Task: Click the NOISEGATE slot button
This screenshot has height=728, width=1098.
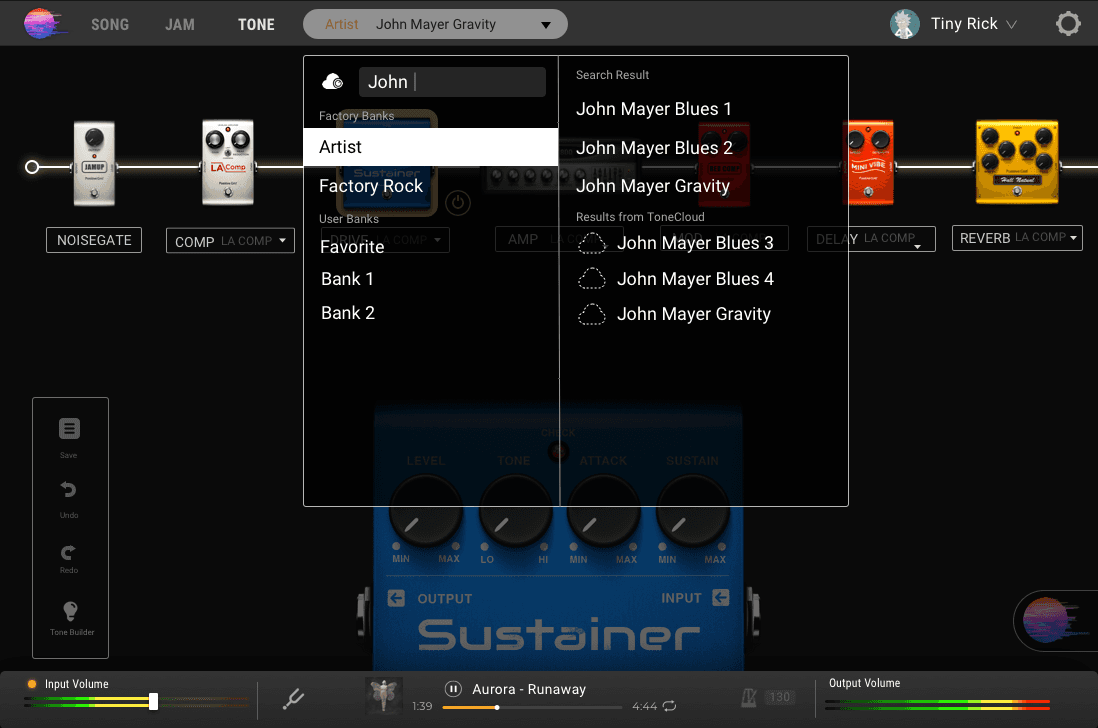Action: [94, 240]
